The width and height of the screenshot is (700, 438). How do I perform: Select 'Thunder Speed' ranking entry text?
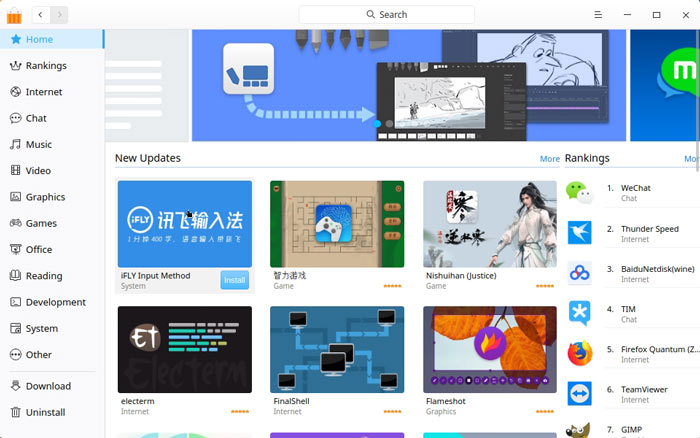coord(650,229)
